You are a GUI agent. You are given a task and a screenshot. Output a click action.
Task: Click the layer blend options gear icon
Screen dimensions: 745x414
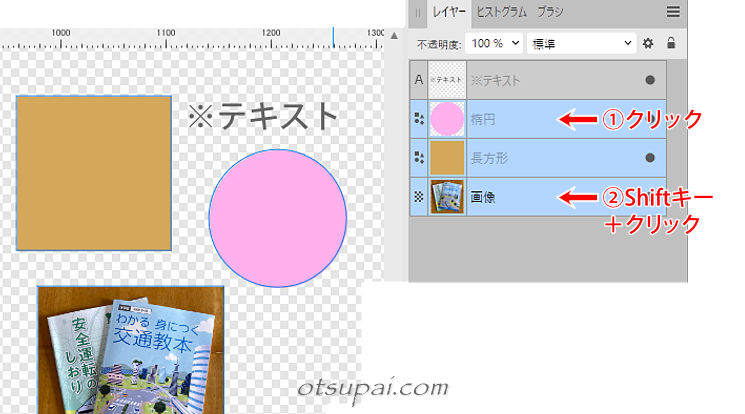[x=648, y=43]
